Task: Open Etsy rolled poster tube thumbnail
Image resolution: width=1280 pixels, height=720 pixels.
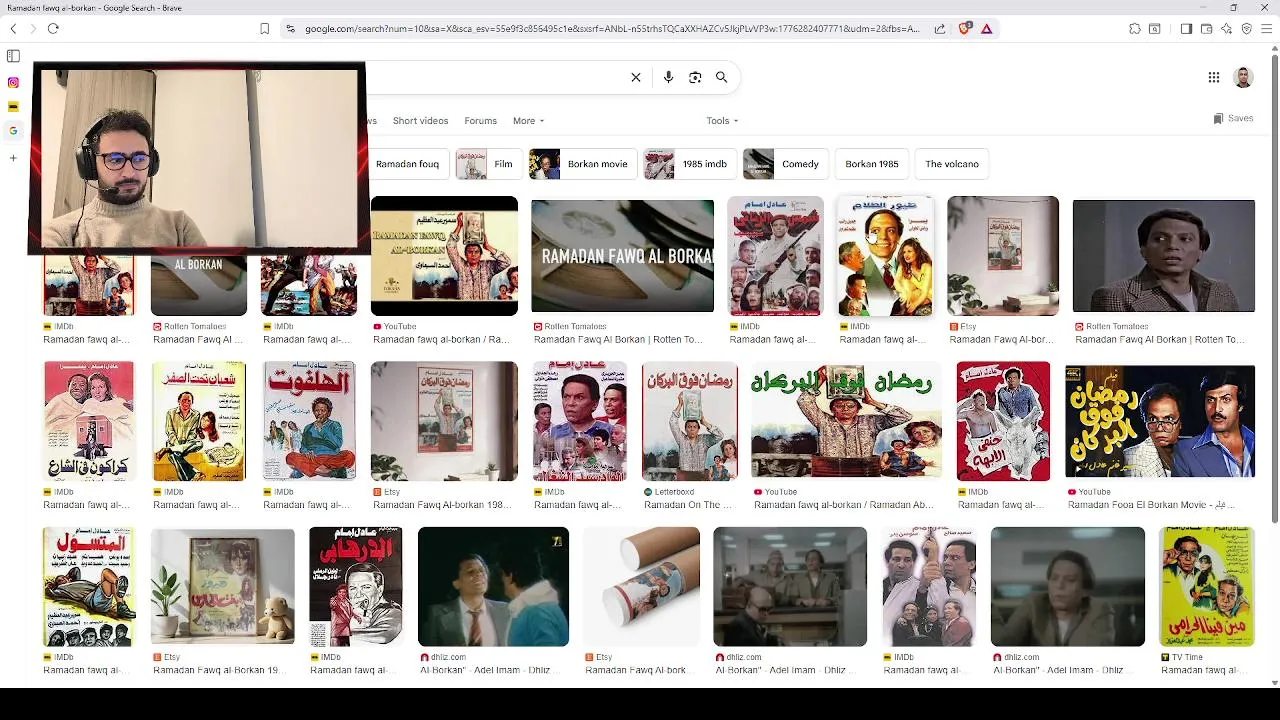Action: pos(641,586)
